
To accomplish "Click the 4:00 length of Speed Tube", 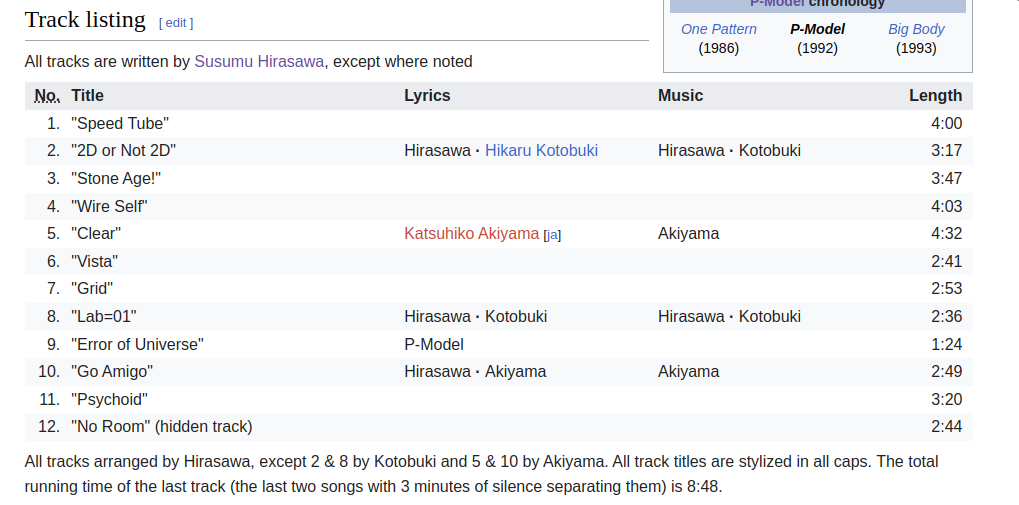I will tap(946, 123).
